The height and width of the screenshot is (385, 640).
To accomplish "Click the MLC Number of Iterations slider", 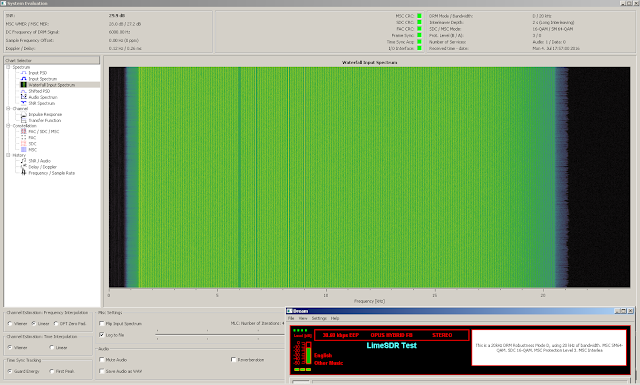I will (220, 335).
